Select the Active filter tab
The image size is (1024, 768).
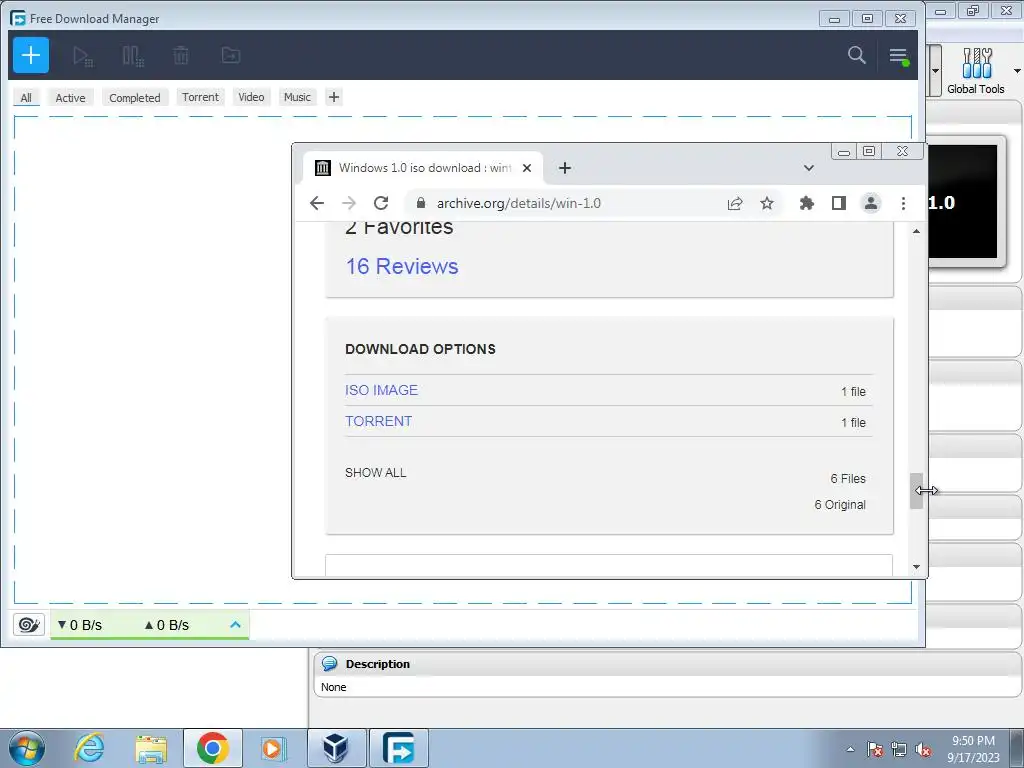71,97
